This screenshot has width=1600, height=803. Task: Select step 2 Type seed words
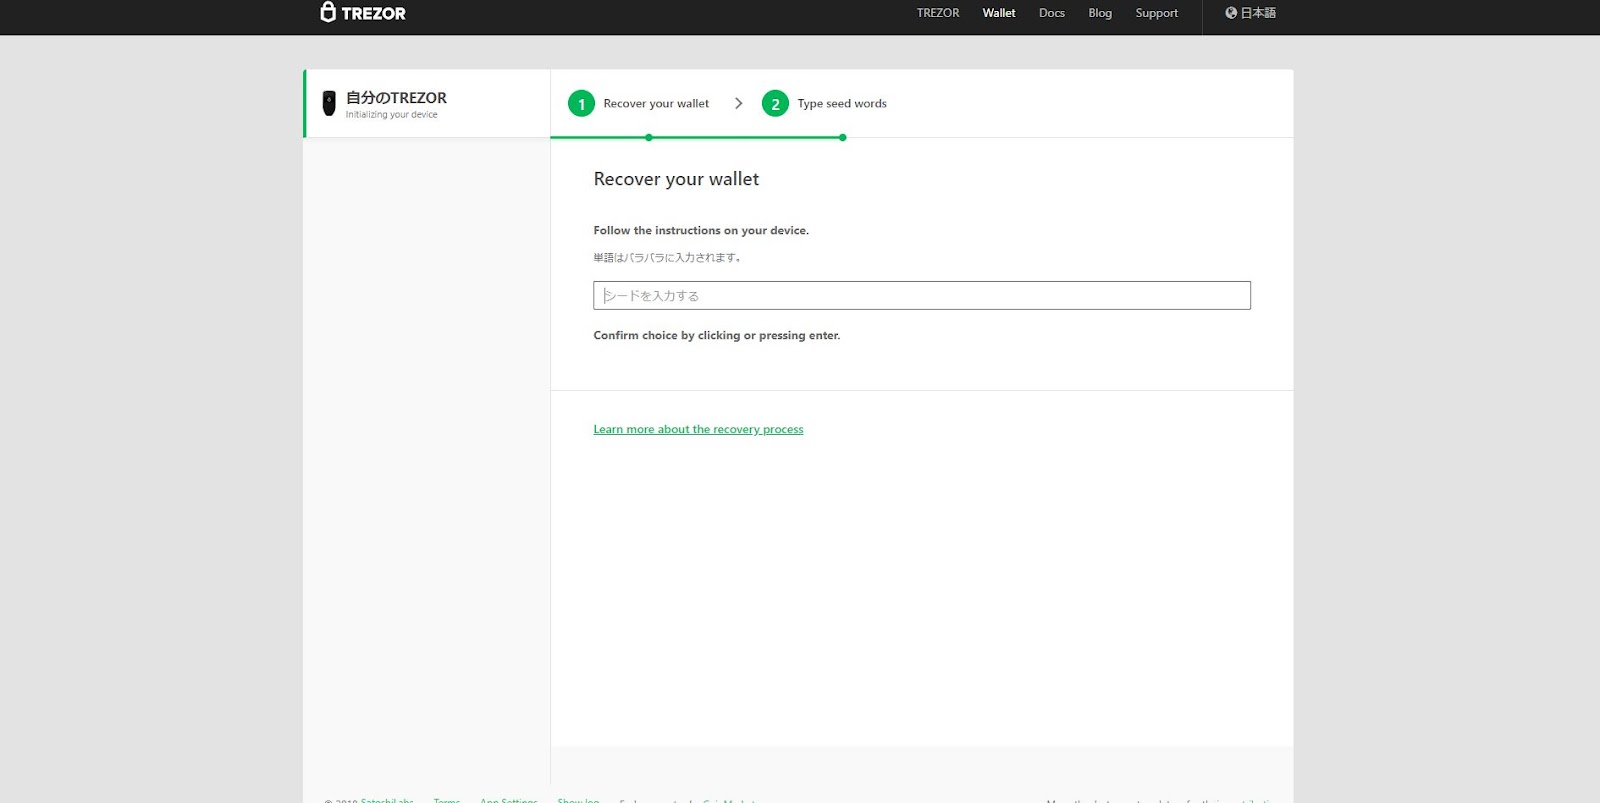click(x=824, y=103)
